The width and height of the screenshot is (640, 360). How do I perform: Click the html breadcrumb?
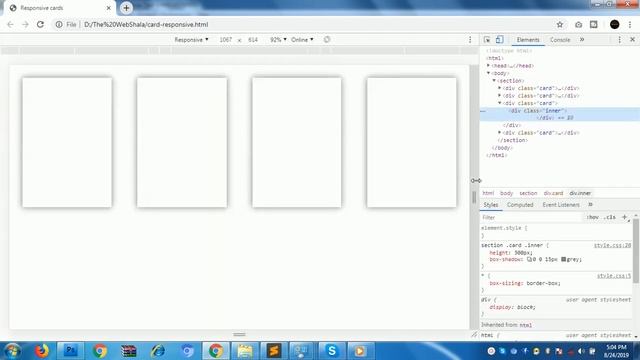(488, 193)
